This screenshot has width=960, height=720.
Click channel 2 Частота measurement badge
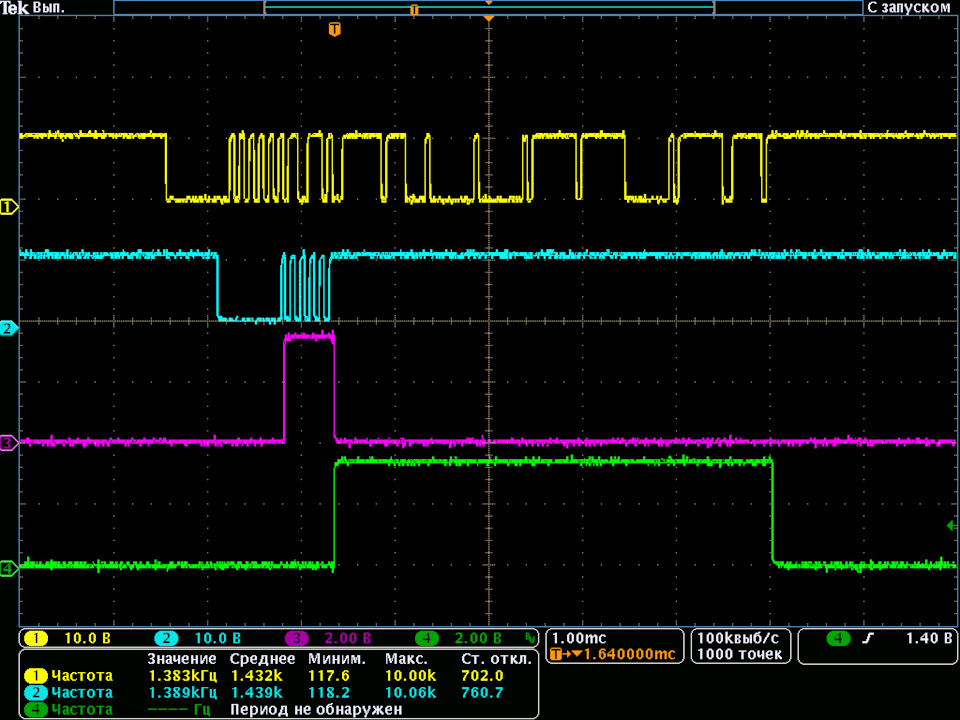(36, 693)
